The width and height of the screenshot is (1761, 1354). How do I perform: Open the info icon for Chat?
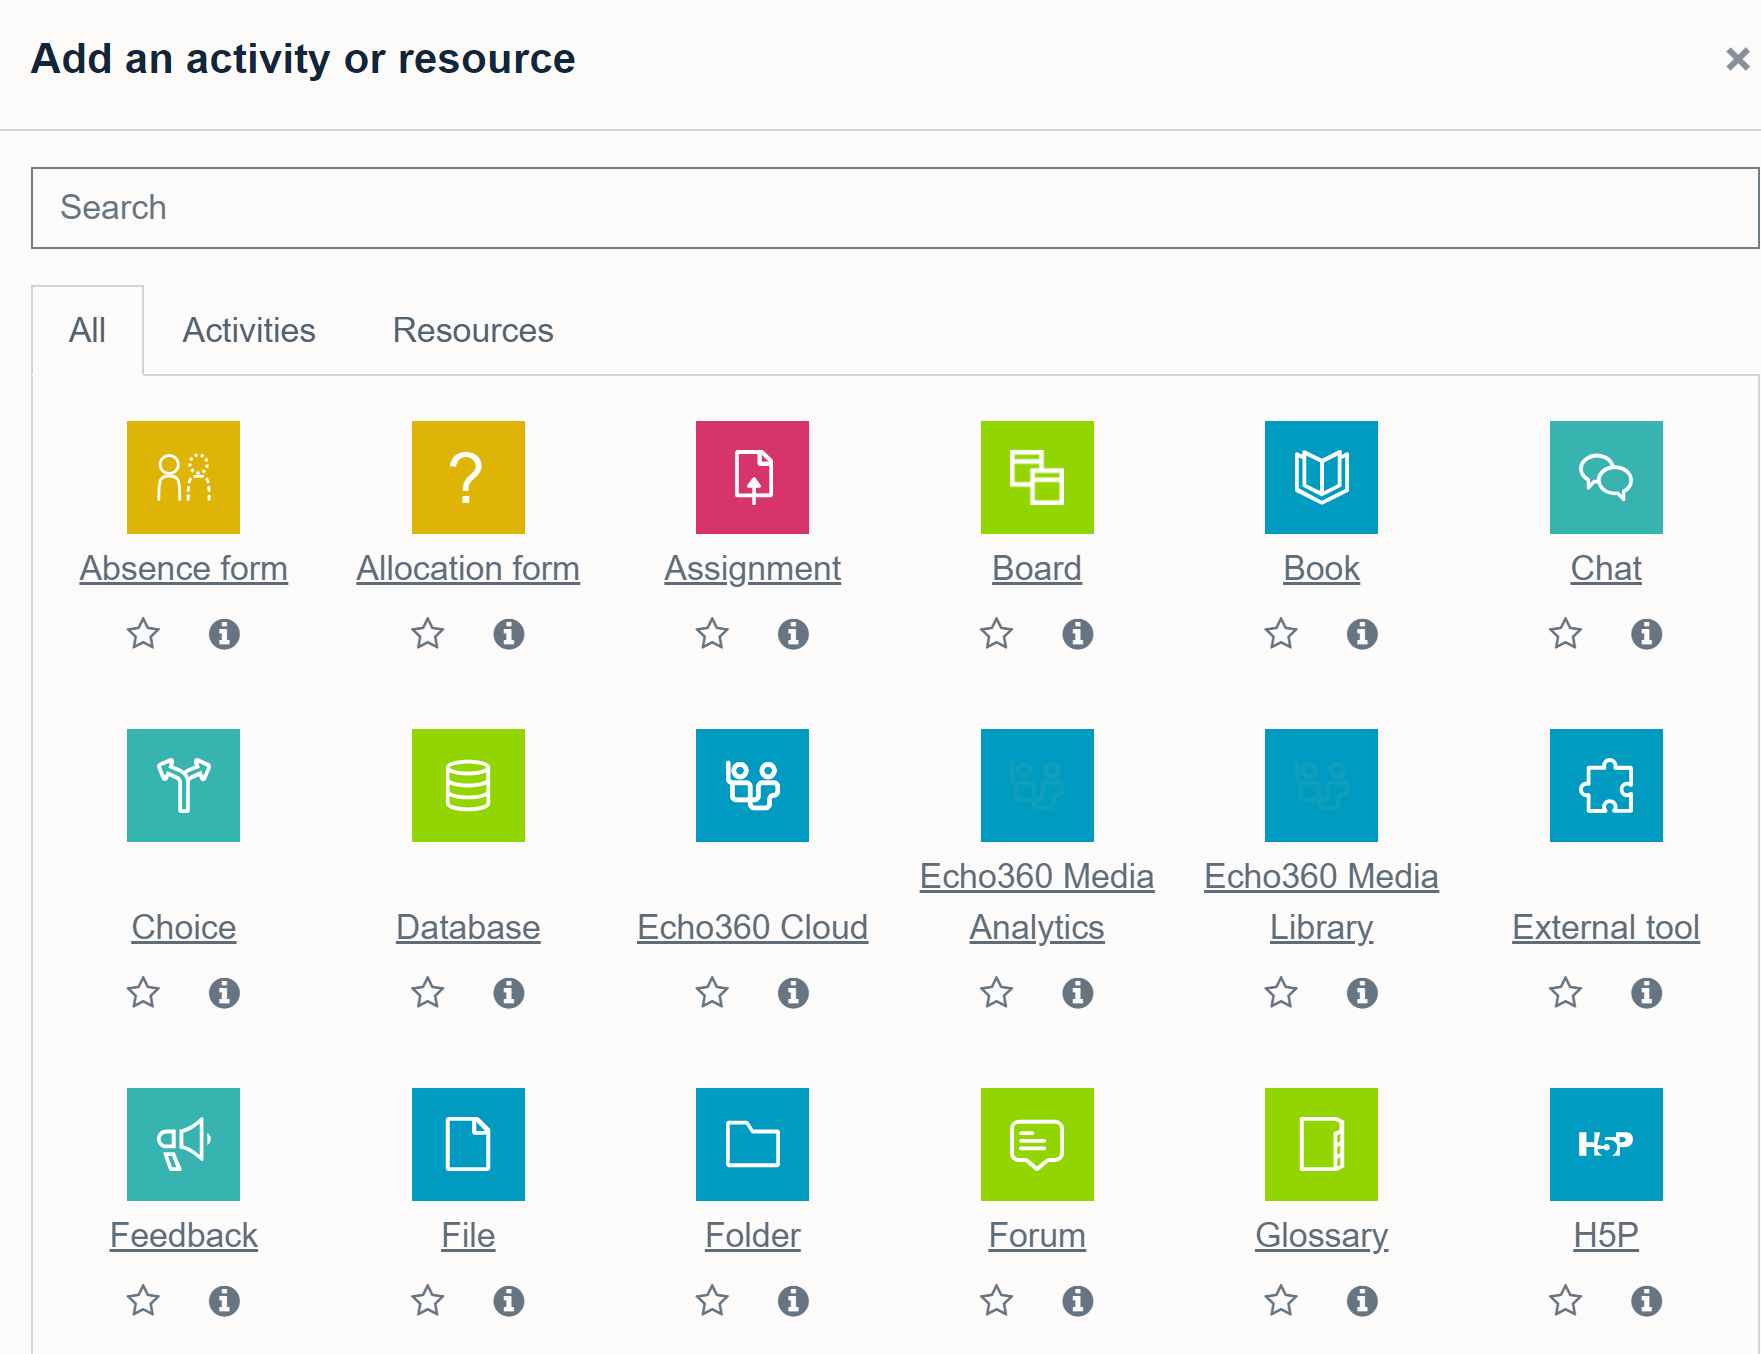coord(1646,633)
